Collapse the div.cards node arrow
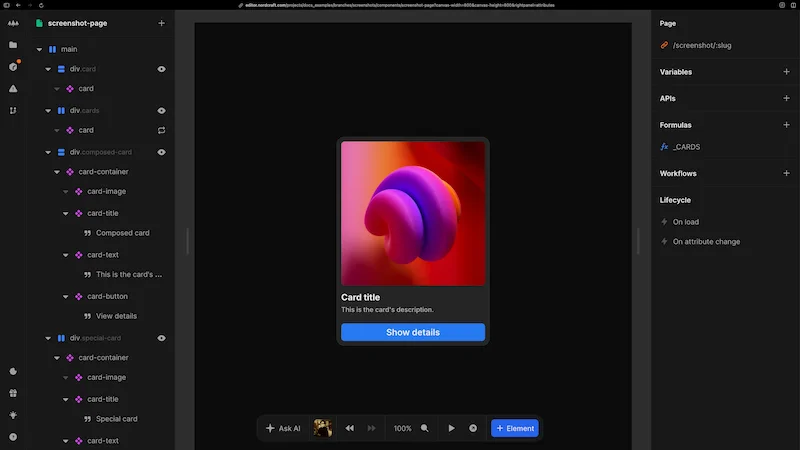800x450 pixels. click(48, 111)
